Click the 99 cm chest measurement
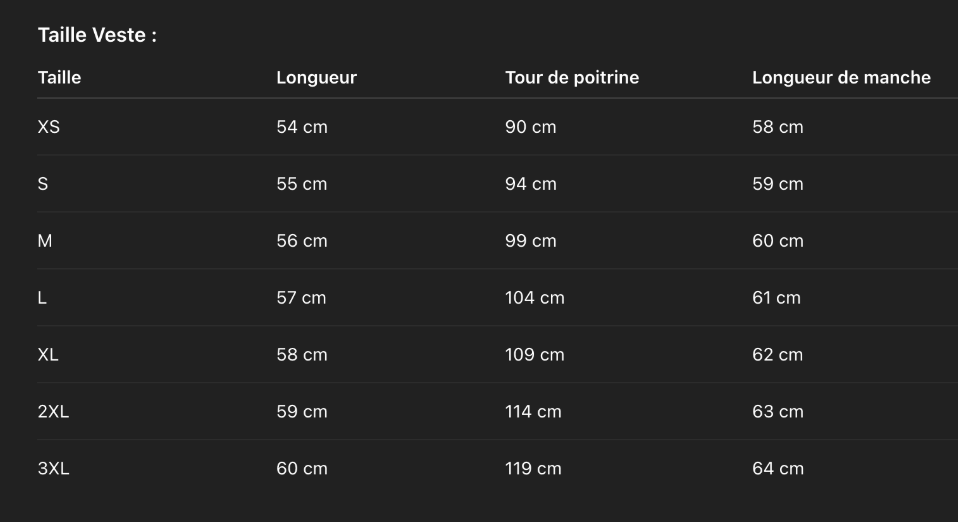Viewport: 958px width, 522px height. [x=530, y=241]
